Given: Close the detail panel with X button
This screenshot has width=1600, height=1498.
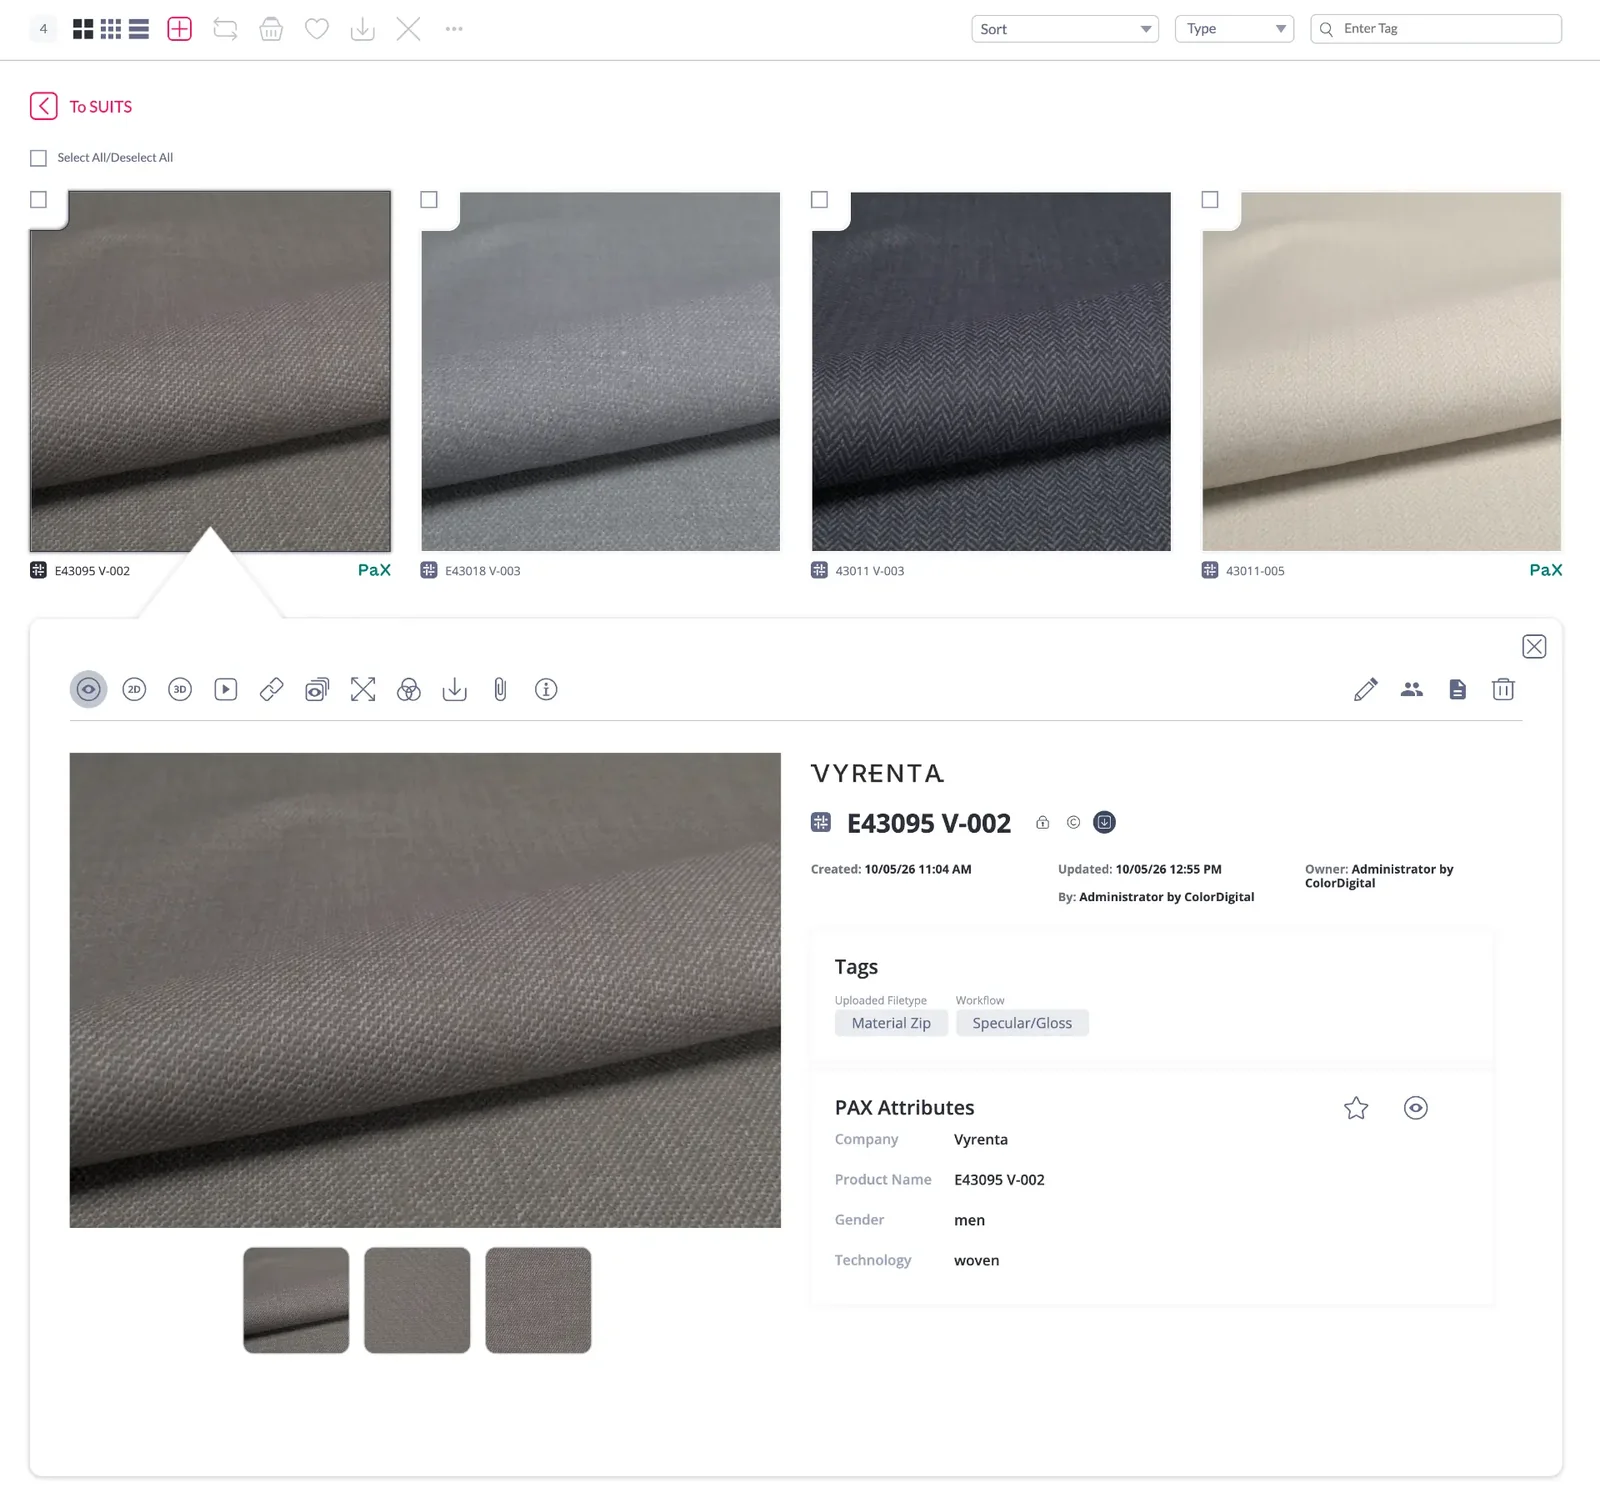Looking at the screenshot, I should 1534,647.
